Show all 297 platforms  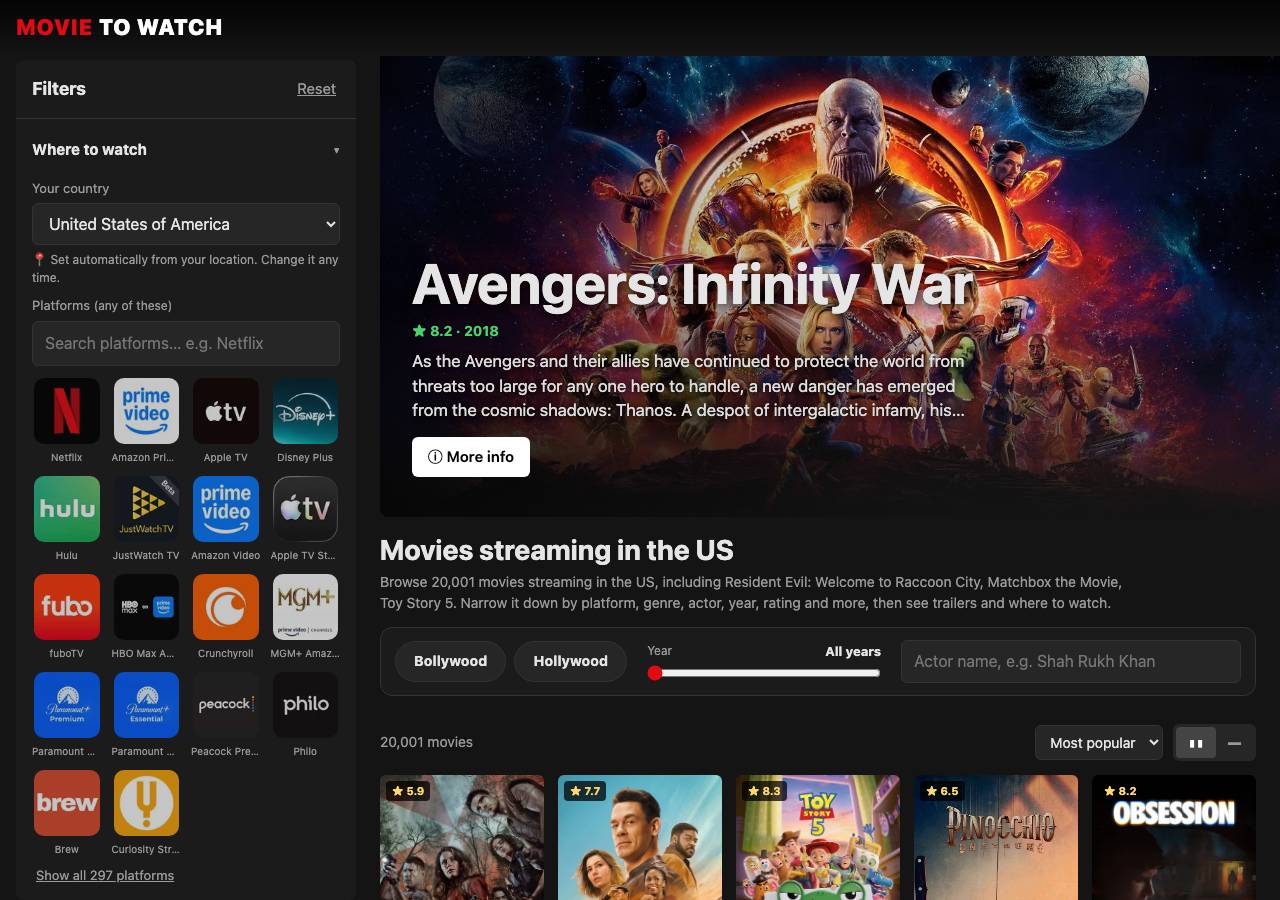click(105, 875)
